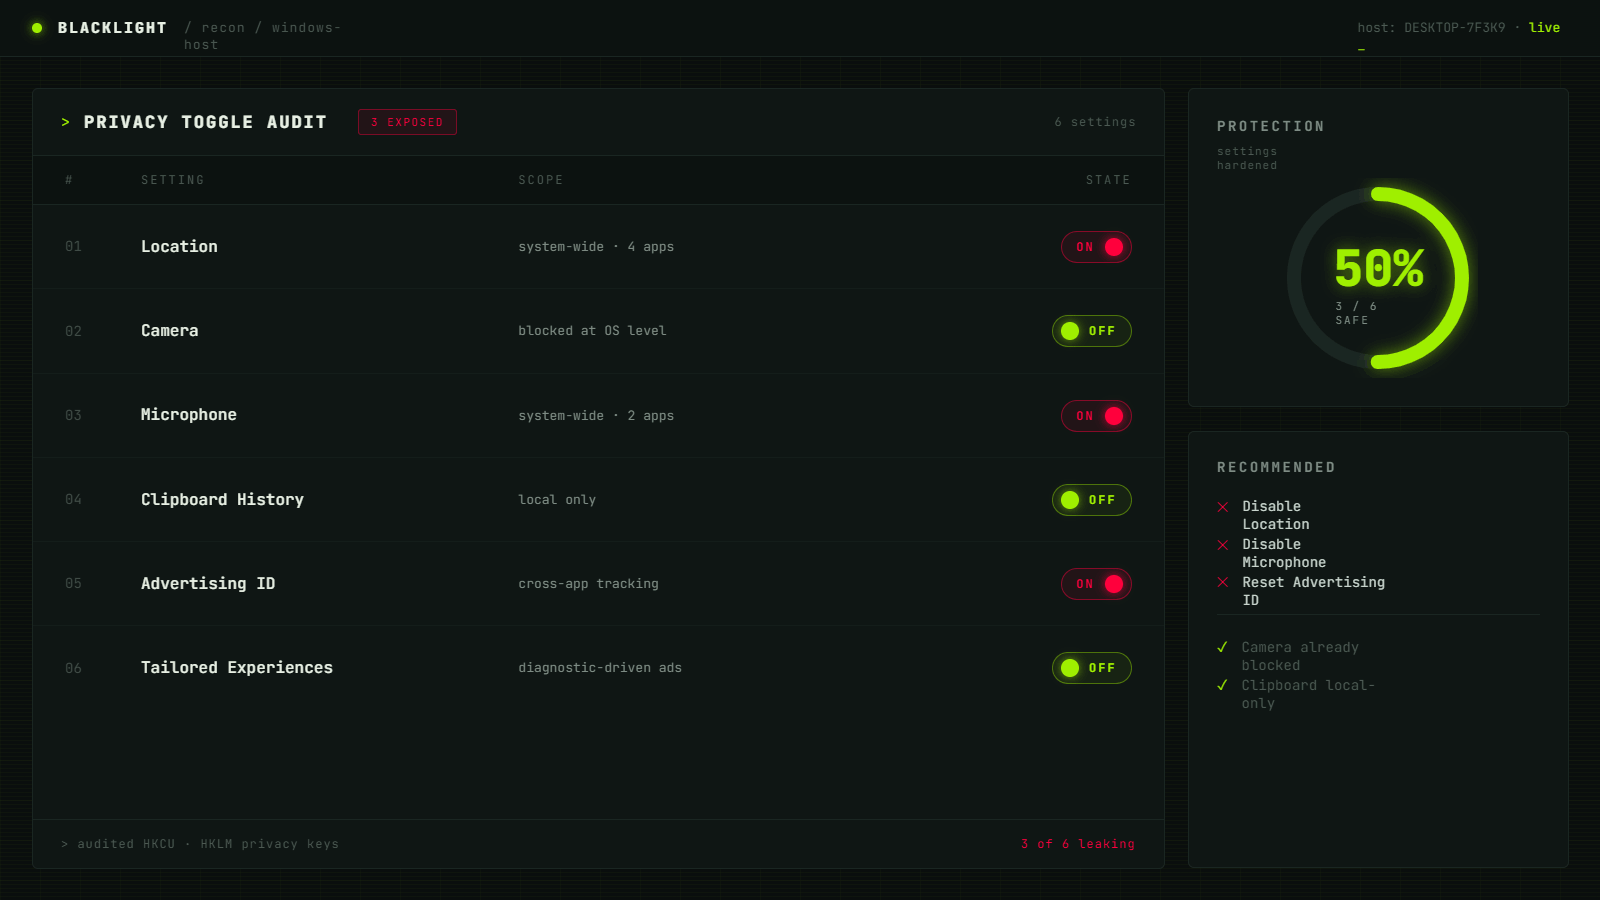The width and height of the screenshot is (1600, 900).
Task: Click the SCOPE column header
Action: (541, 180)
